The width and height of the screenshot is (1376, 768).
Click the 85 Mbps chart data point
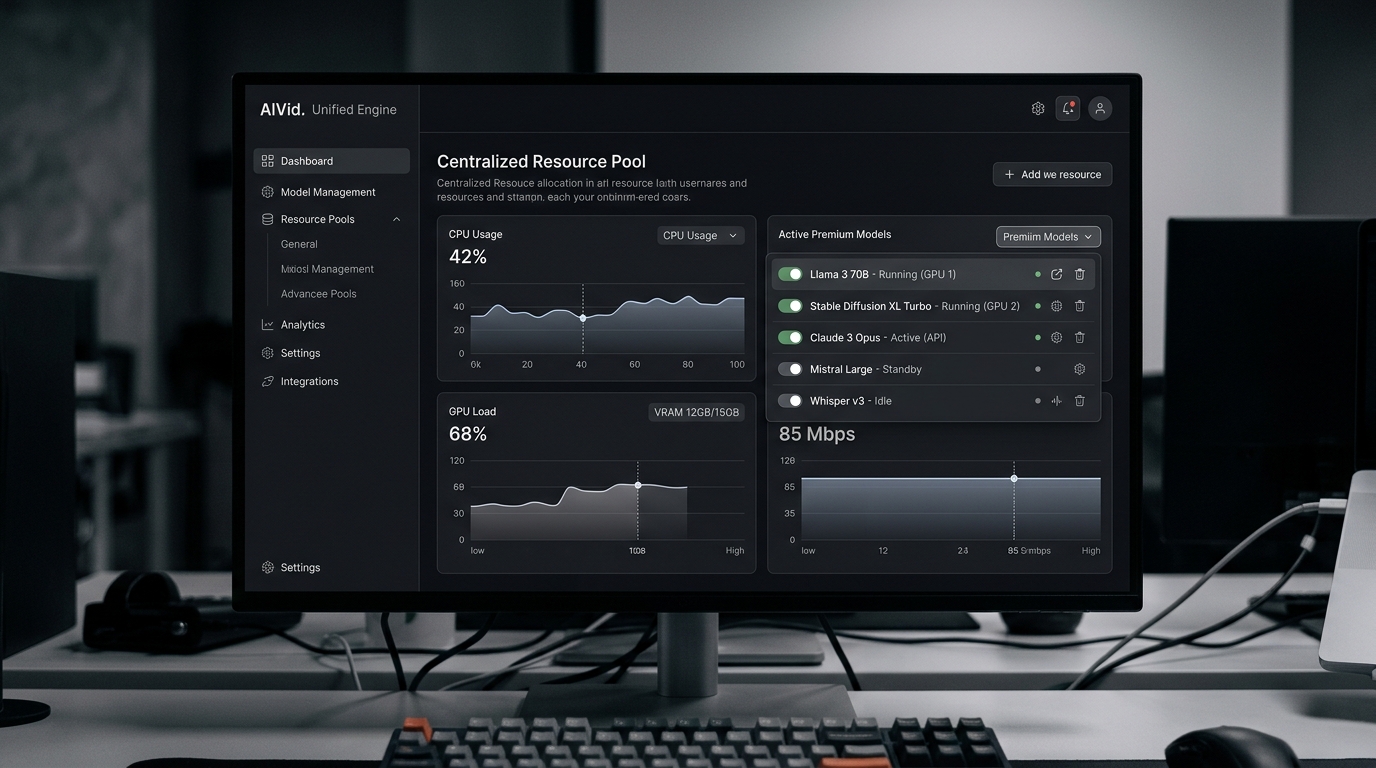[1014, 479]
